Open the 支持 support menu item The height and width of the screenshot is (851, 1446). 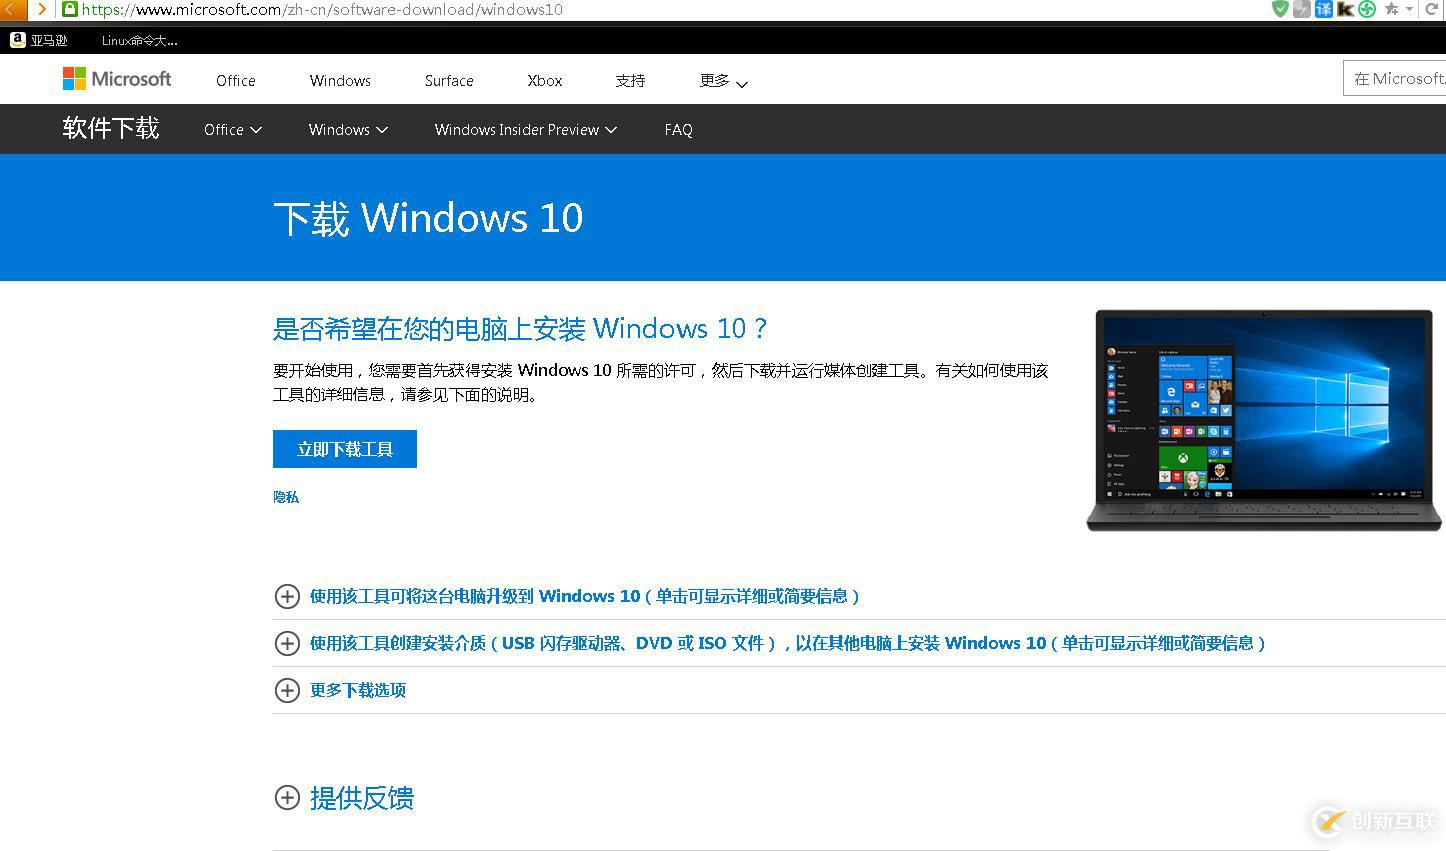630,81
